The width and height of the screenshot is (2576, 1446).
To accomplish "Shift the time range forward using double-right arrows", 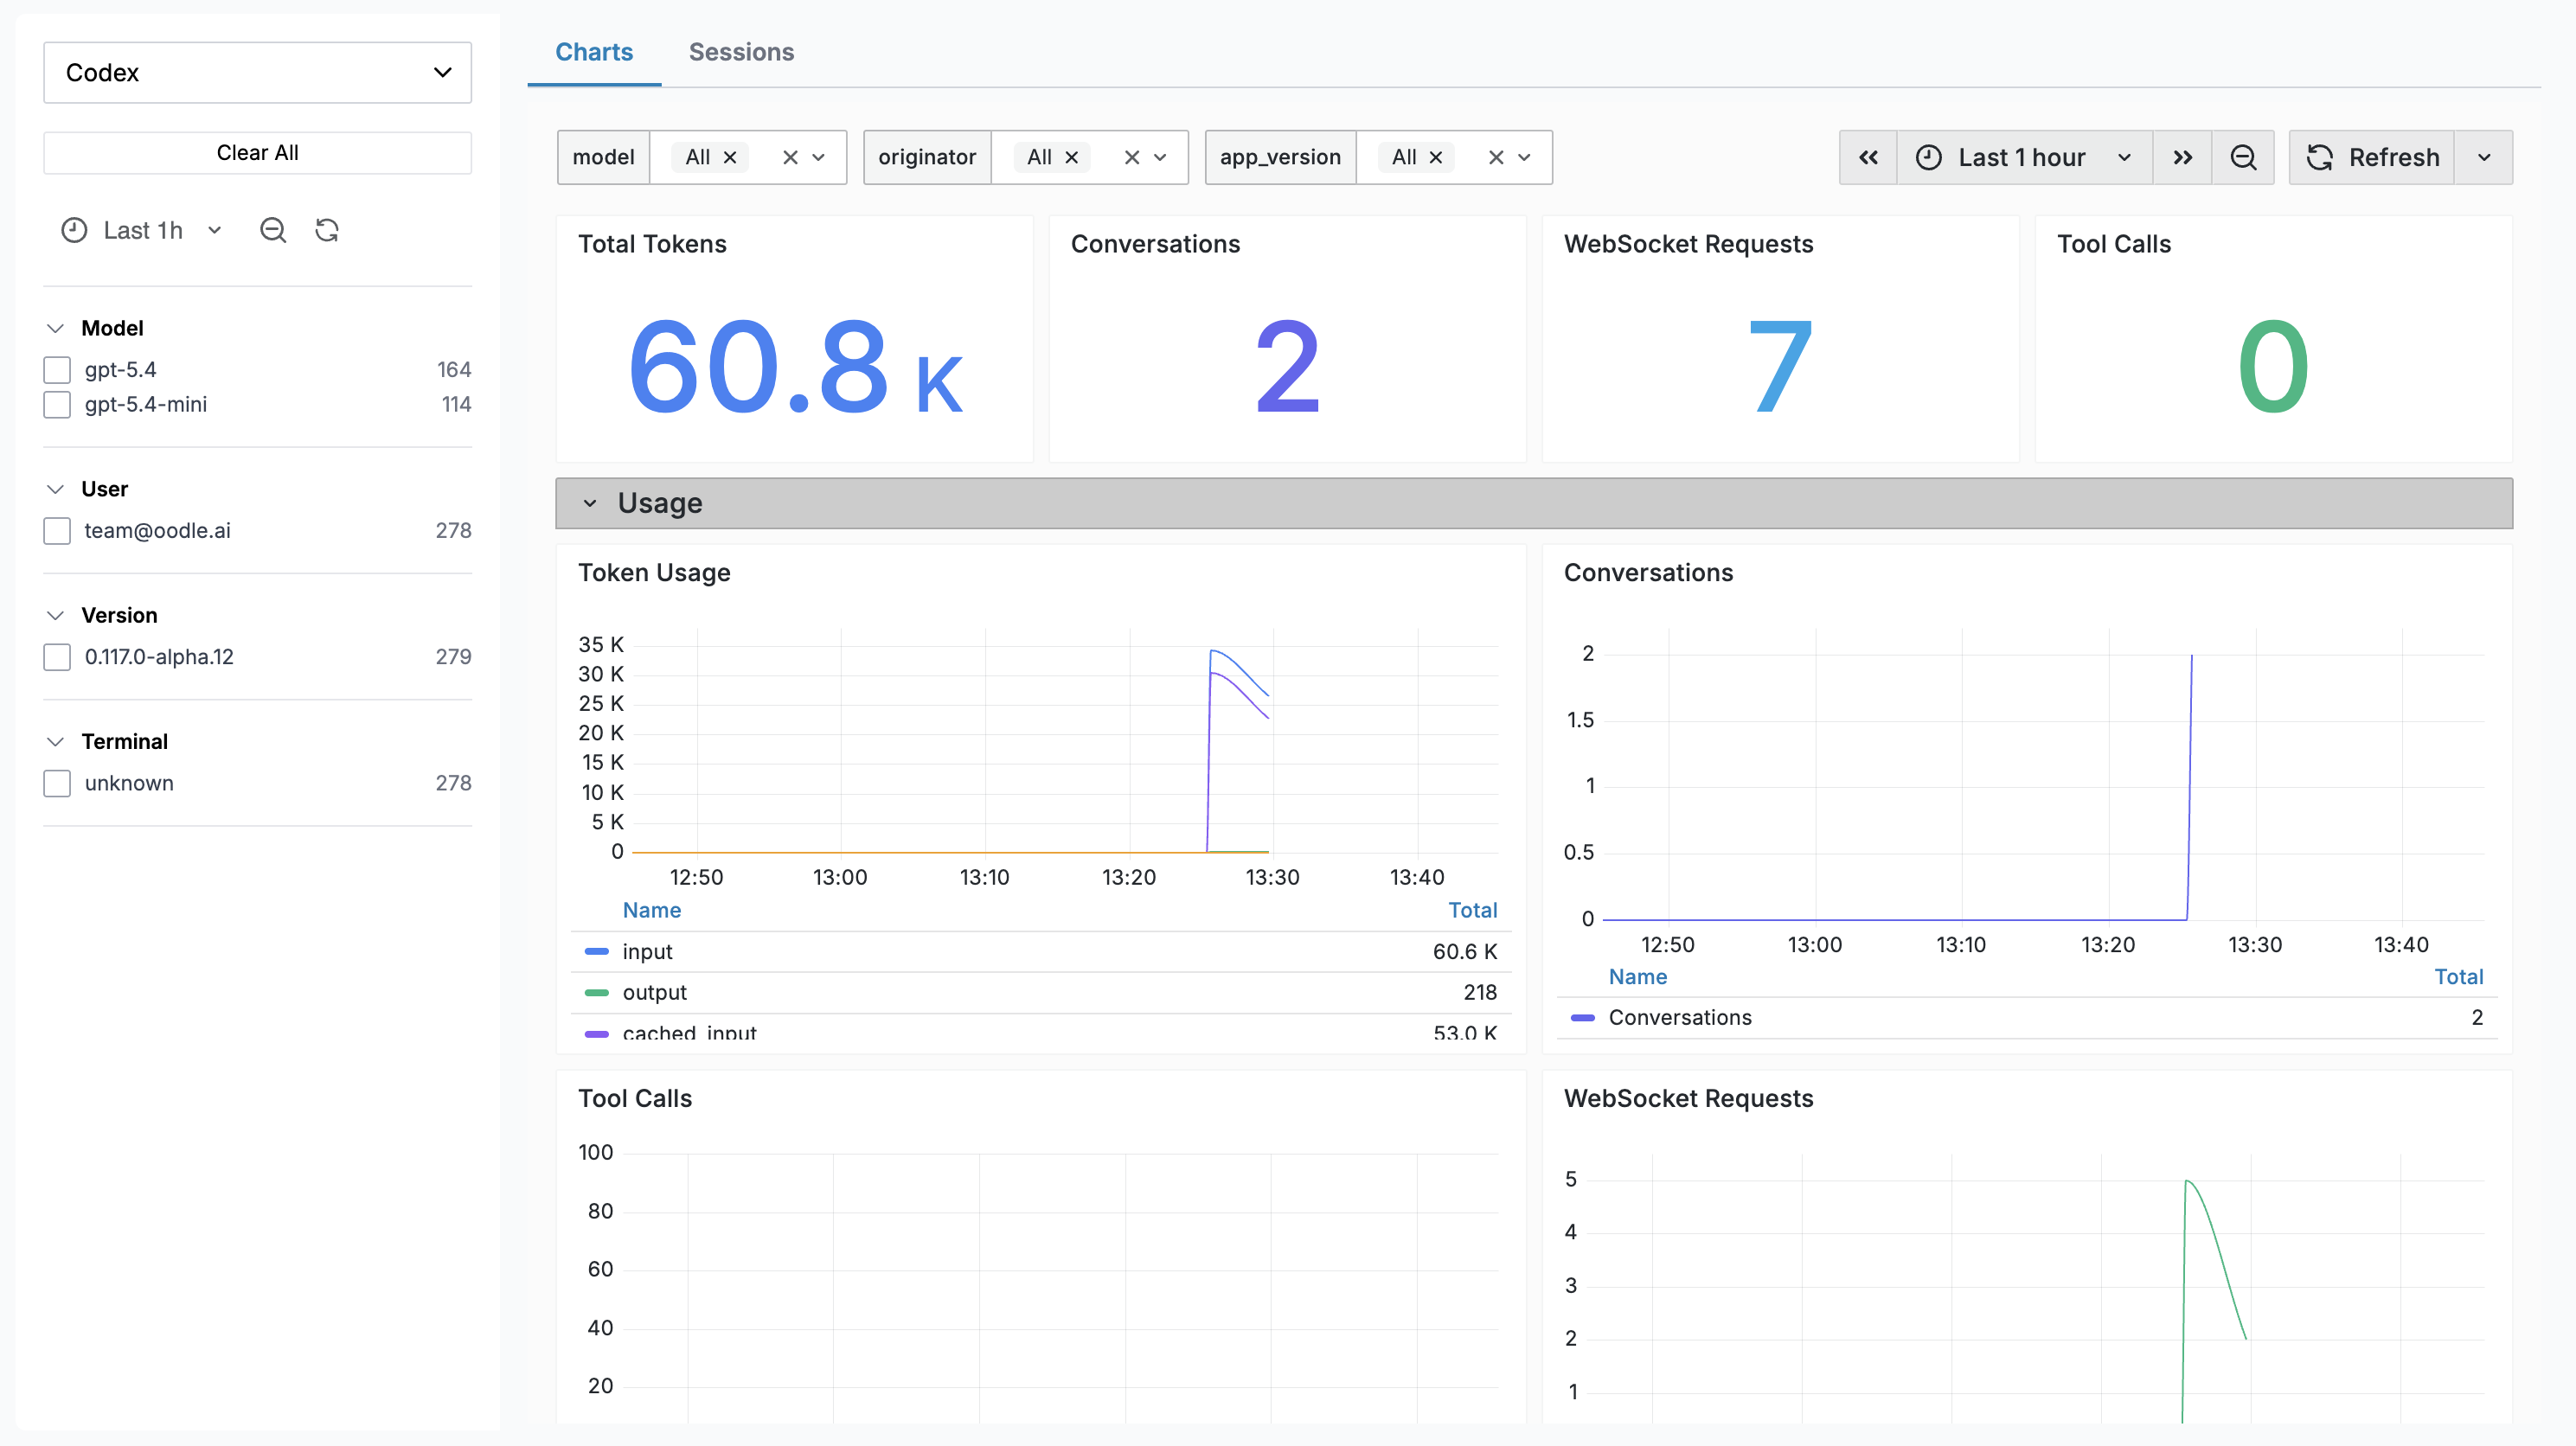I will [x=2183, y=157].
